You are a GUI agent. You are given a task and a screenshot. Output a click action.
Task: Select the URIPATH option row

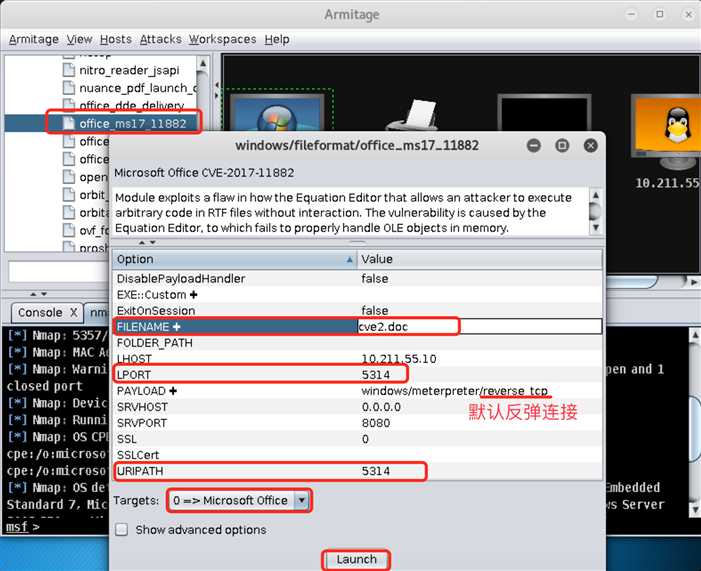357,471
